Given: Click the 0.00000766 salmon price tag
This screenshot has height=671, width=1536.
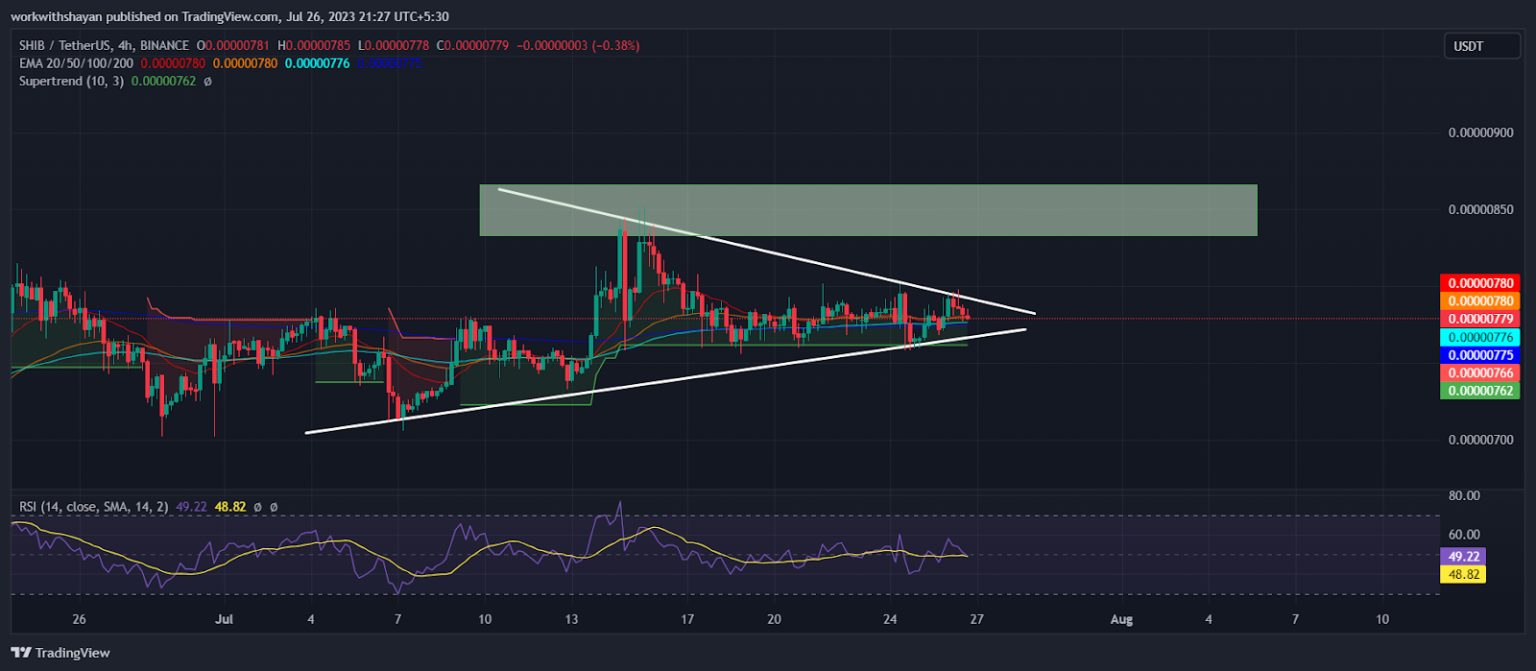Looking at the screenshot, I should (1478, 373).
